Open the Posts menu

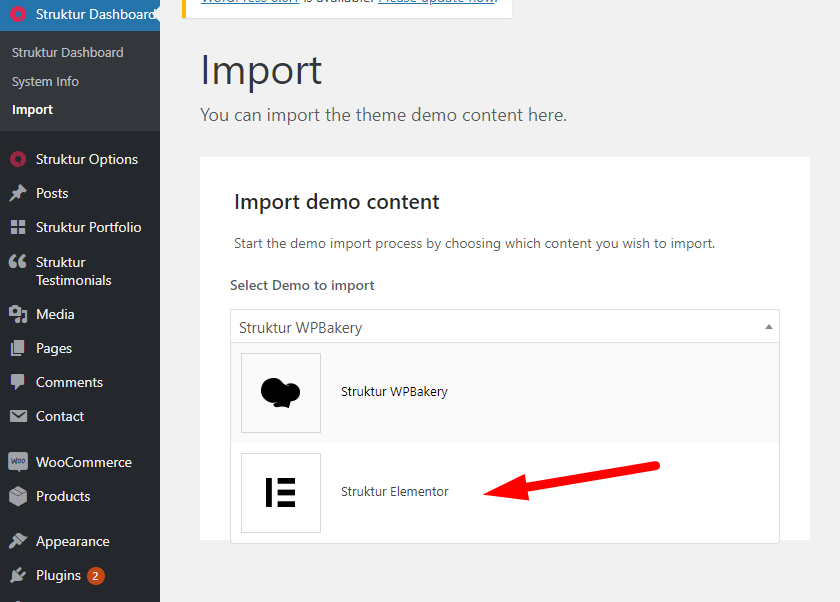coord(80,193)
